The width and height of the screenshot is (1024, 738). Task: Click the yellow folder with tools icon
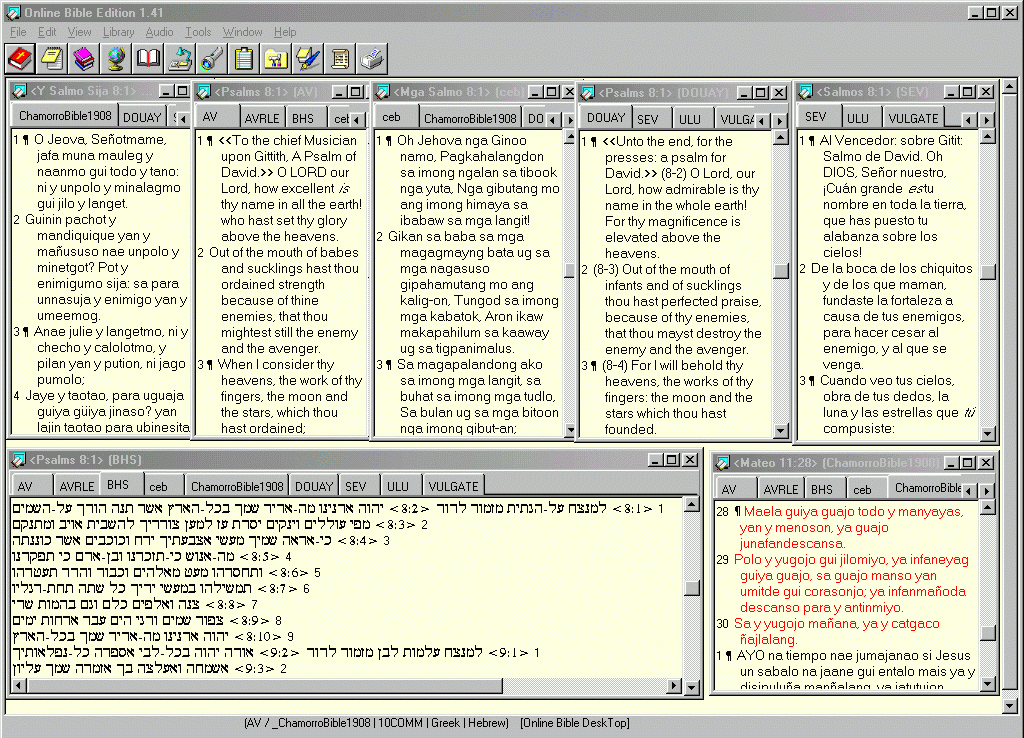tap(276, 59)
